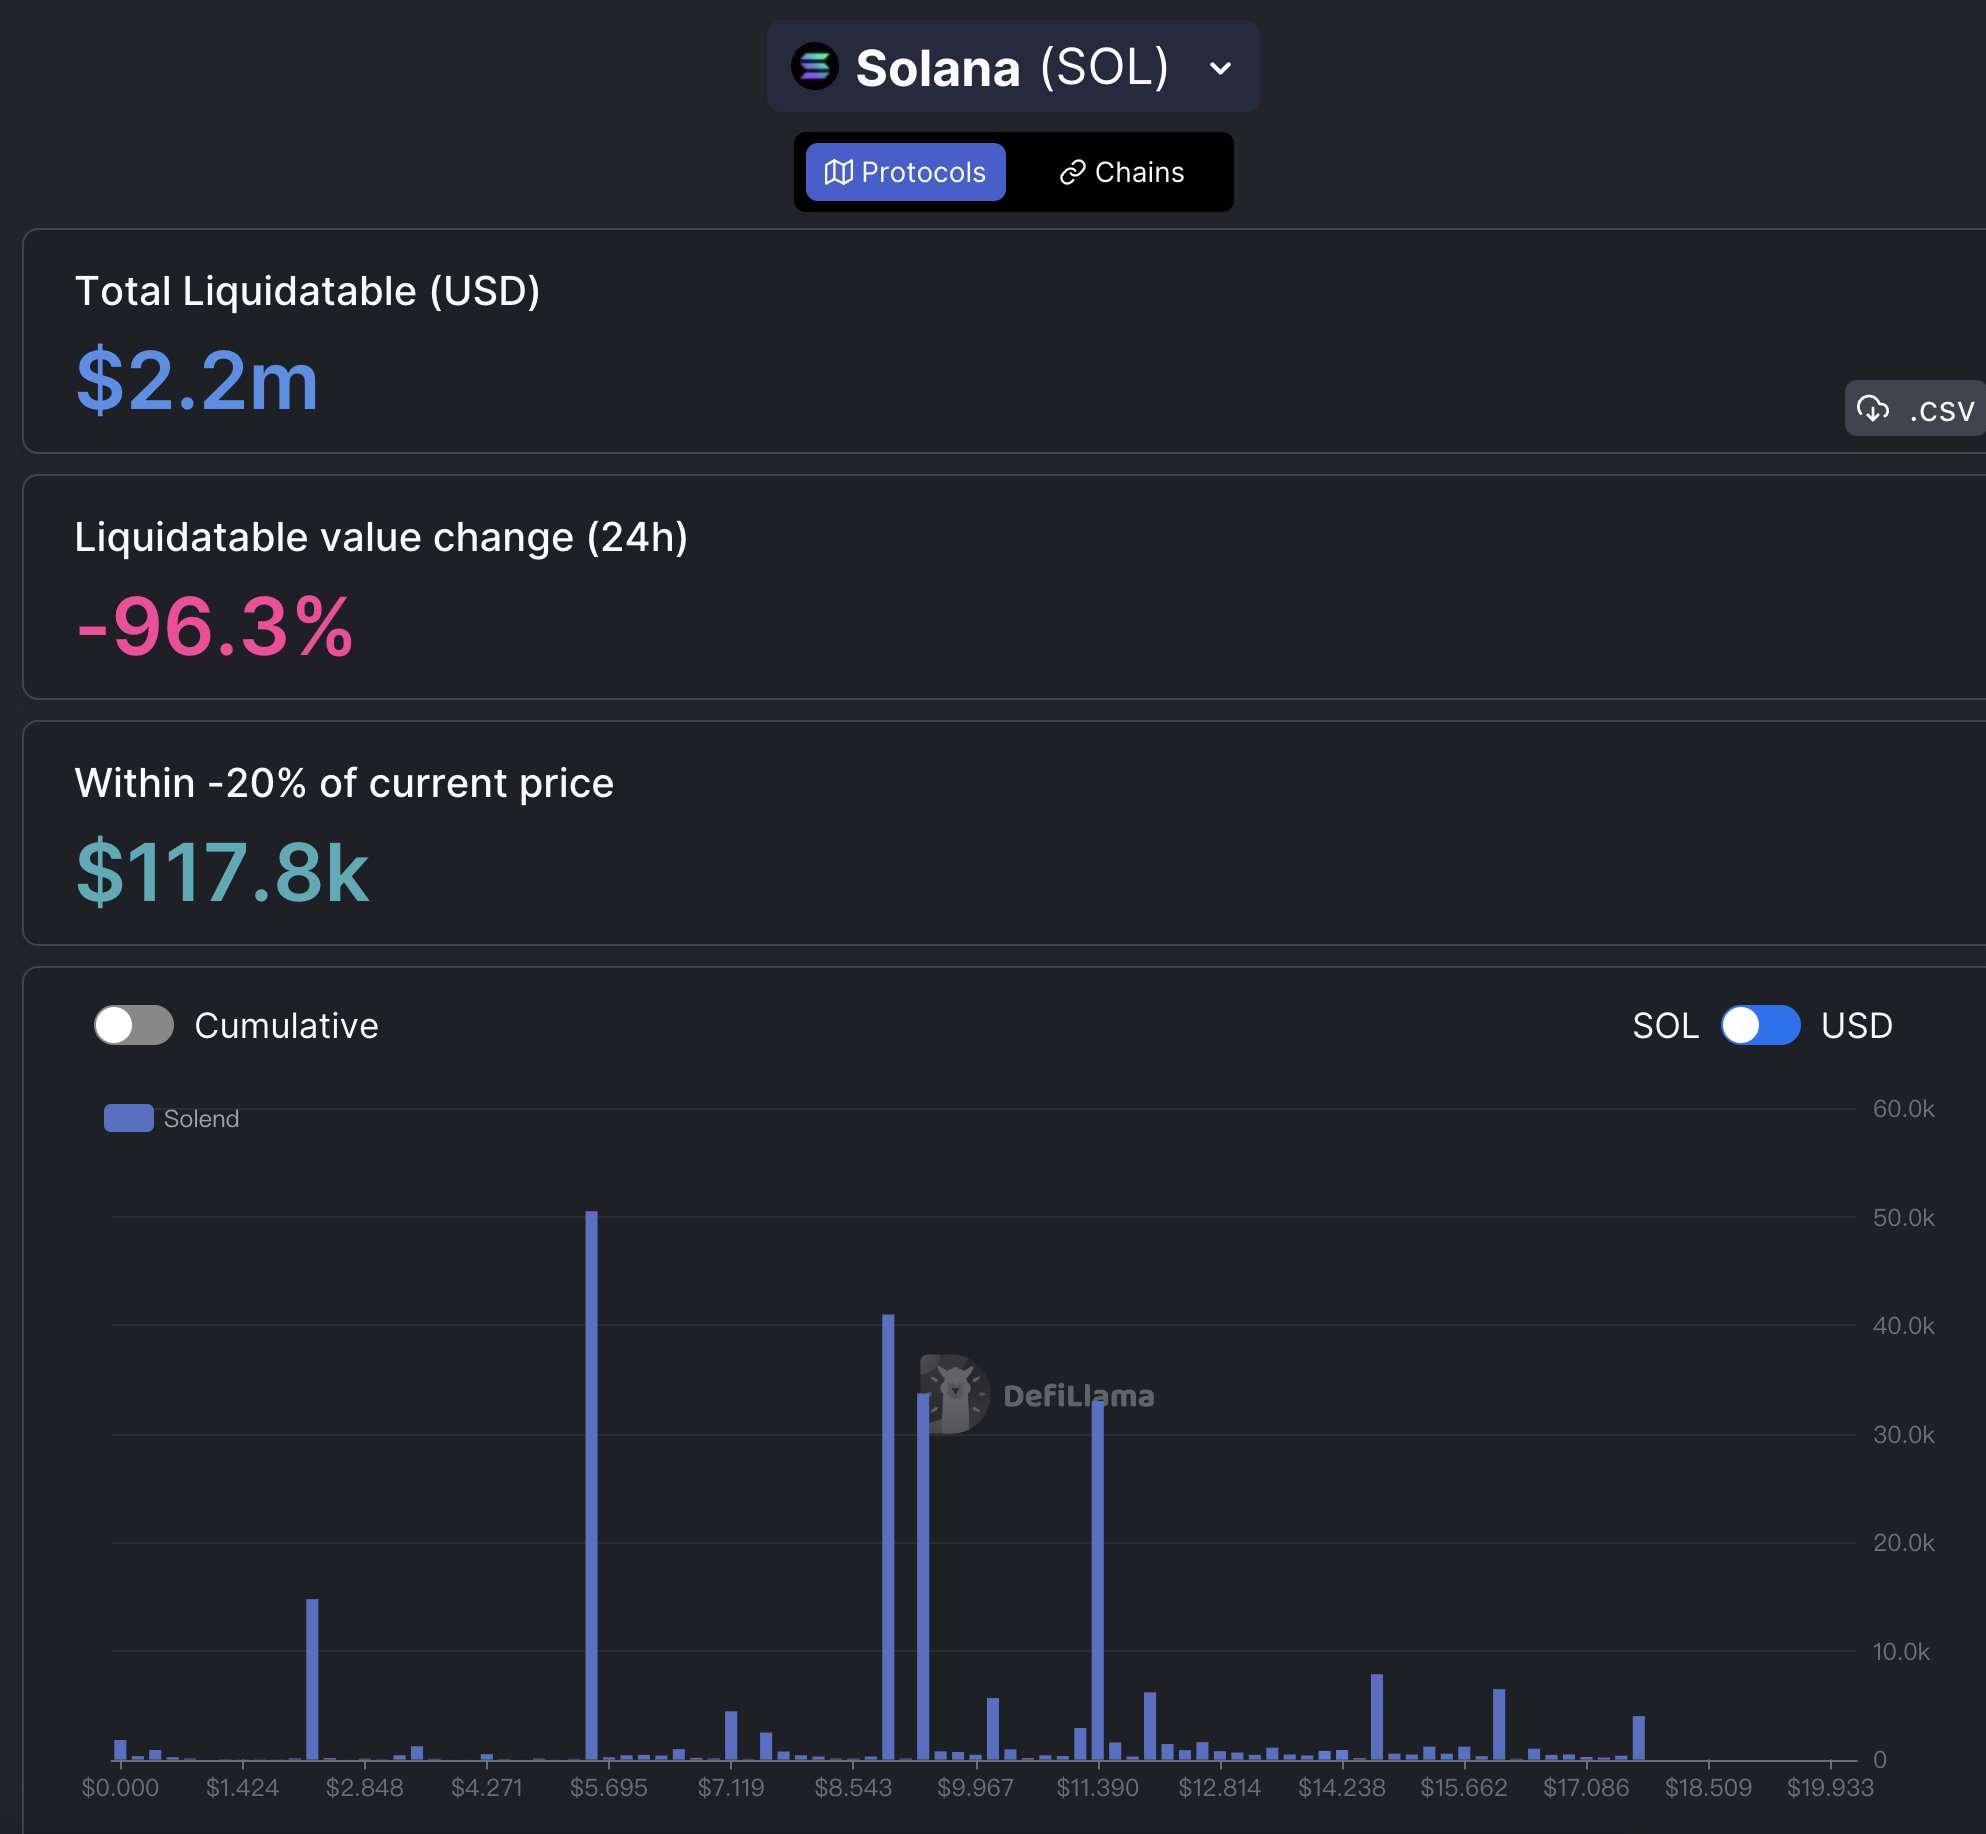Click the cloud download icon
1986x1834 pixels.
[x=1872, y=408]
